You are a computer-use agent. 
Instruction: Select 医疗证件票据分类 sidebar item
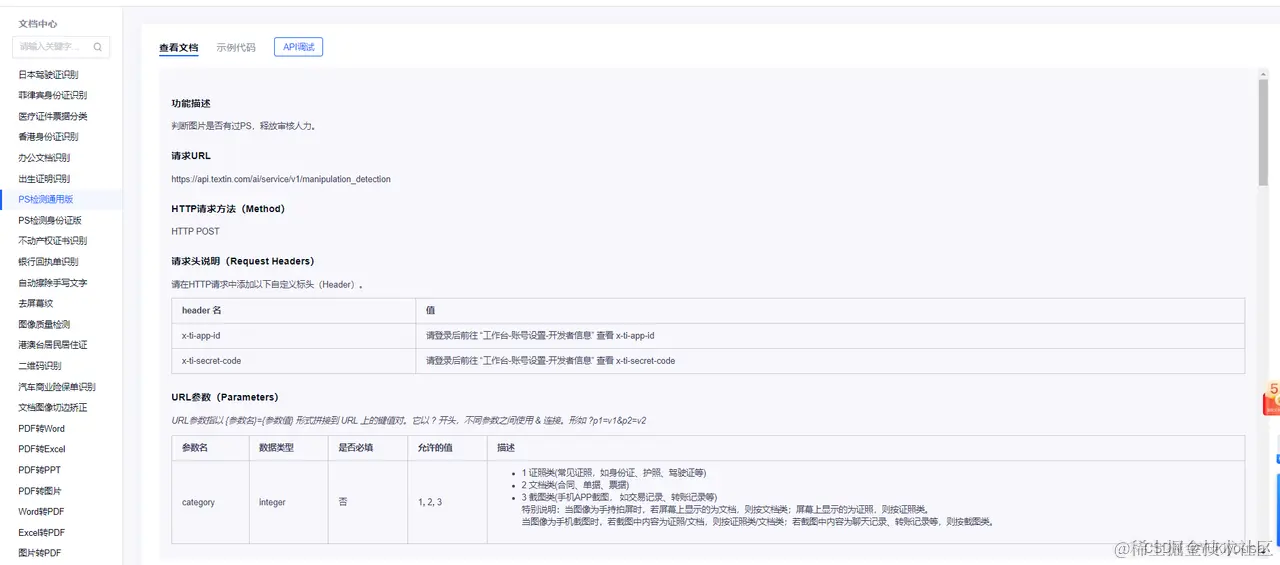52,116
